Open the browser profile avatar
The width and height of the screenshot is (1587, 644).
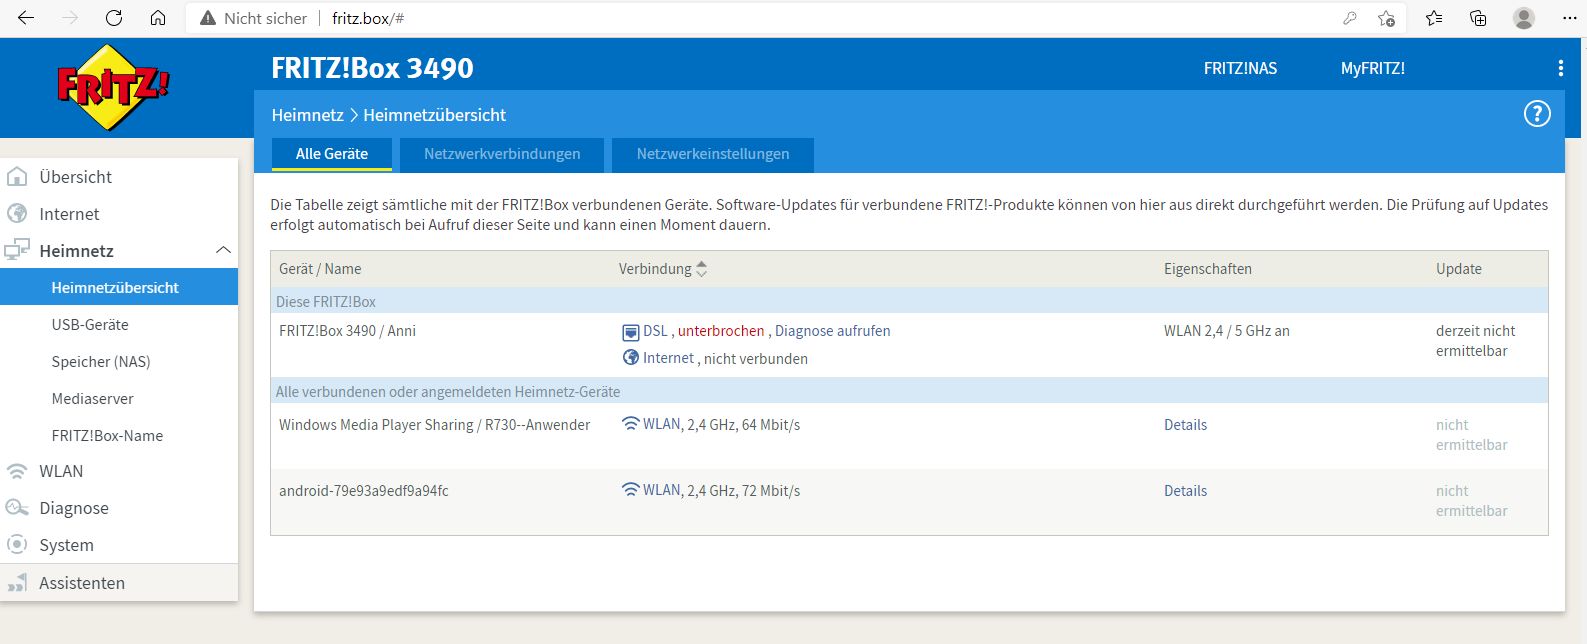[1524, 18]
